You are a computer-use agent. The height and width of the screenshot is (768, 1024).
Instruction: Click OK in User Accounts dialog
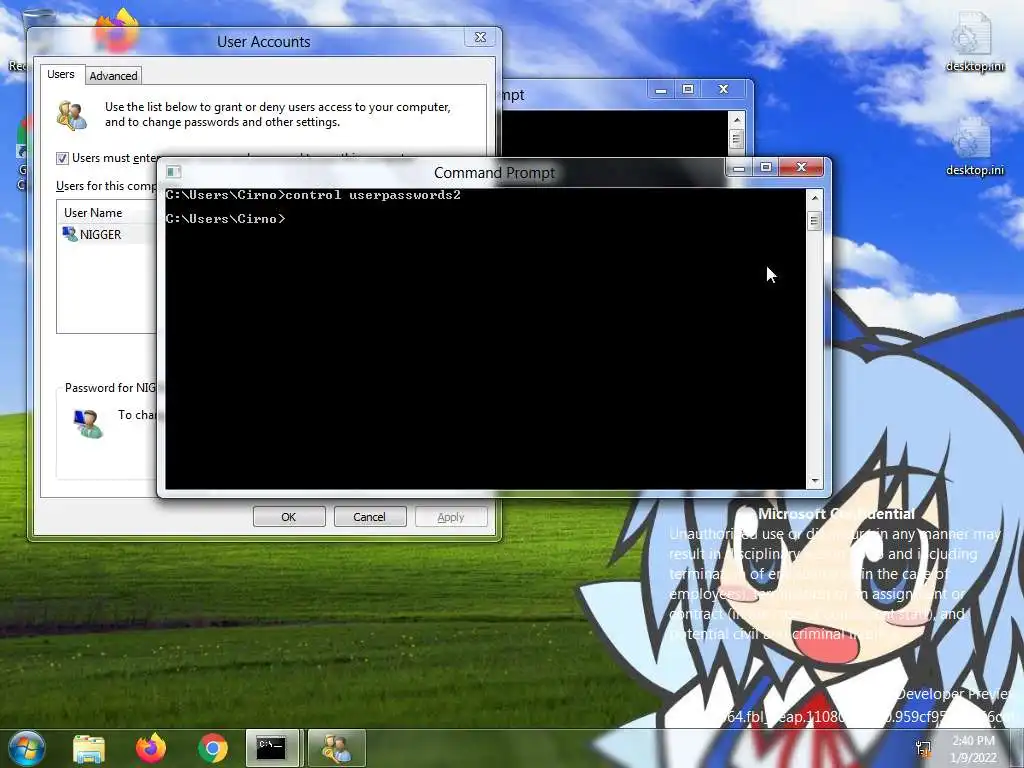click(289, 517)
